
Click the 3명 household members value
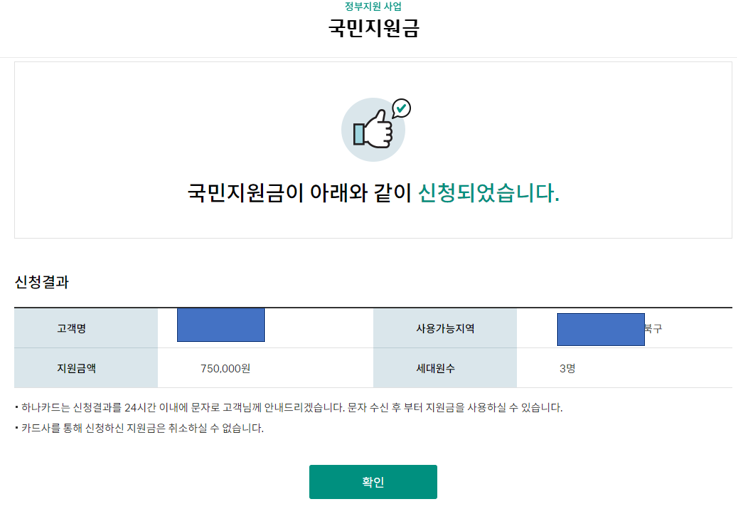coord(567,368)
